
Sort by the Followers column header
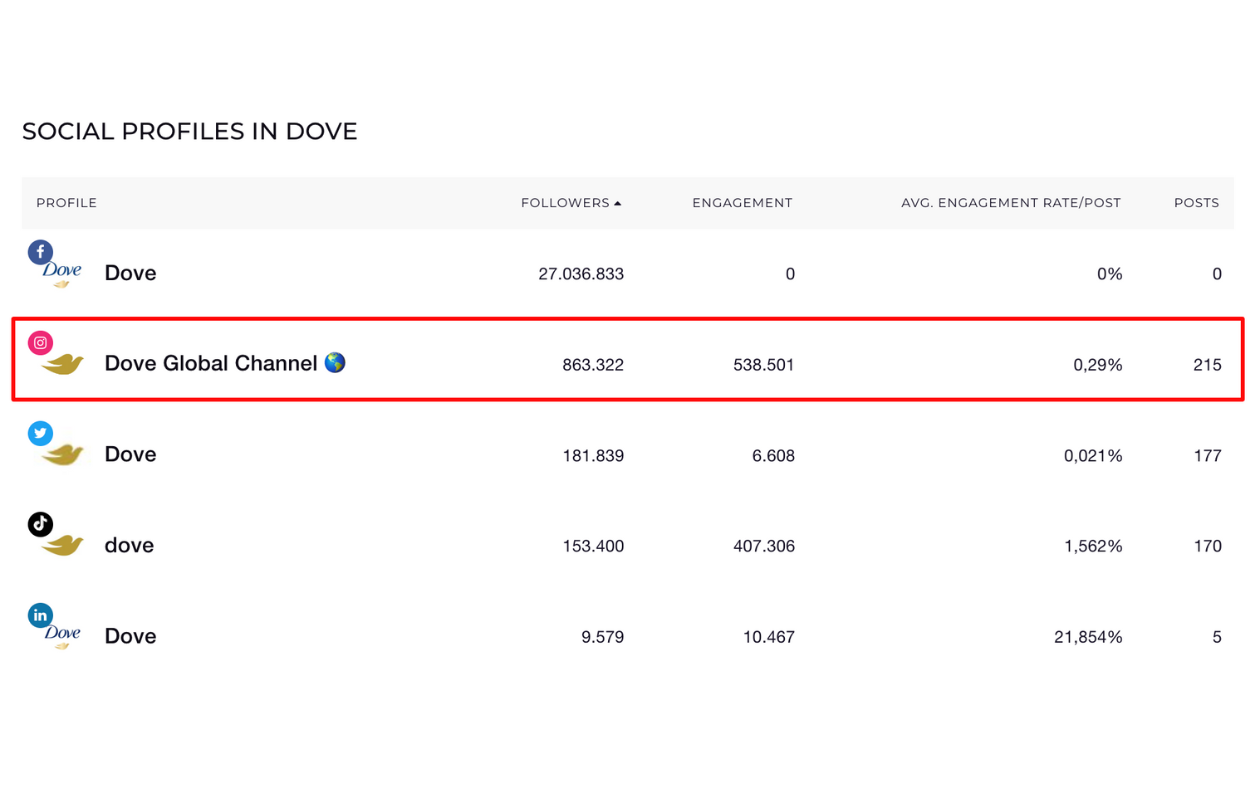(565, 203)
